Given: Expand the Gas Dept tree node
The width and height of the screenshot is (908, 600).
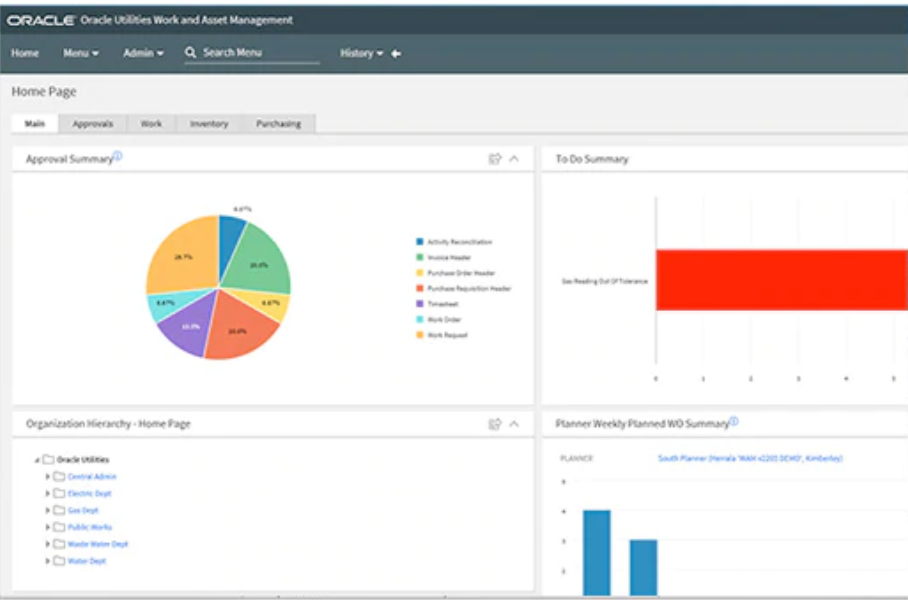Looking at the screenshot, I should [x=47, y=511].
